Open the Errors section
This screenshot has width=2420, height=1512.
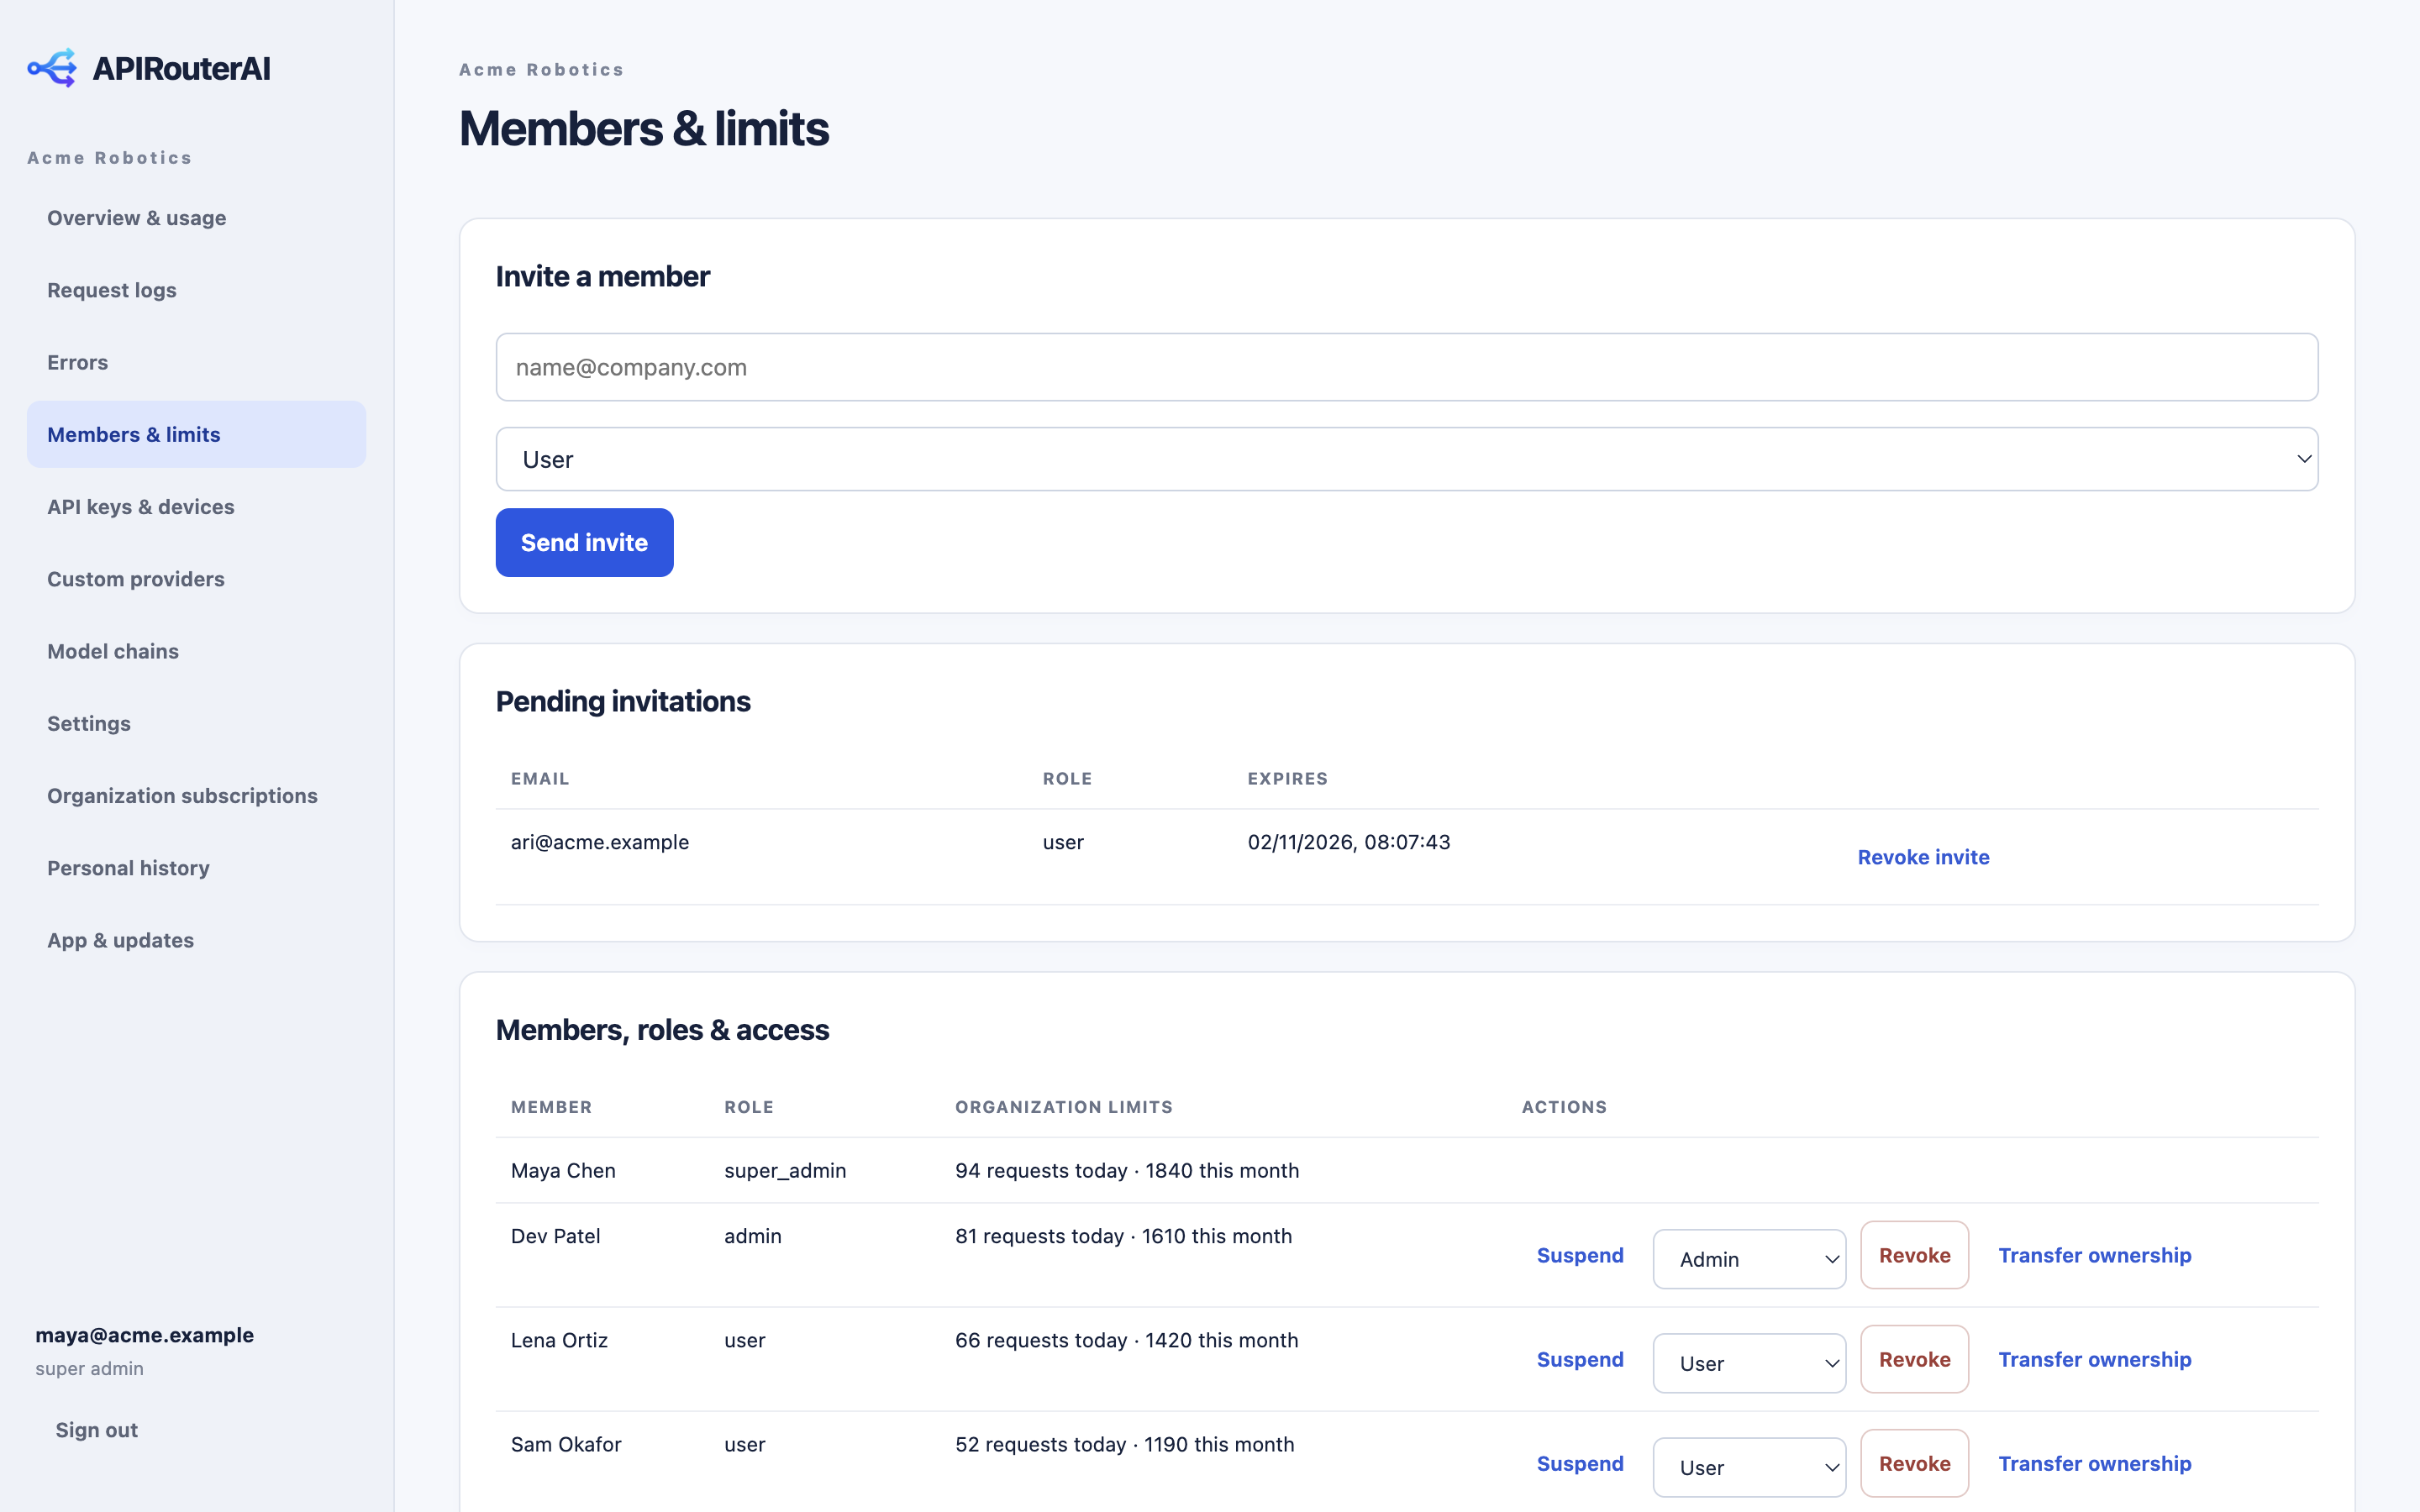point(196,362)
